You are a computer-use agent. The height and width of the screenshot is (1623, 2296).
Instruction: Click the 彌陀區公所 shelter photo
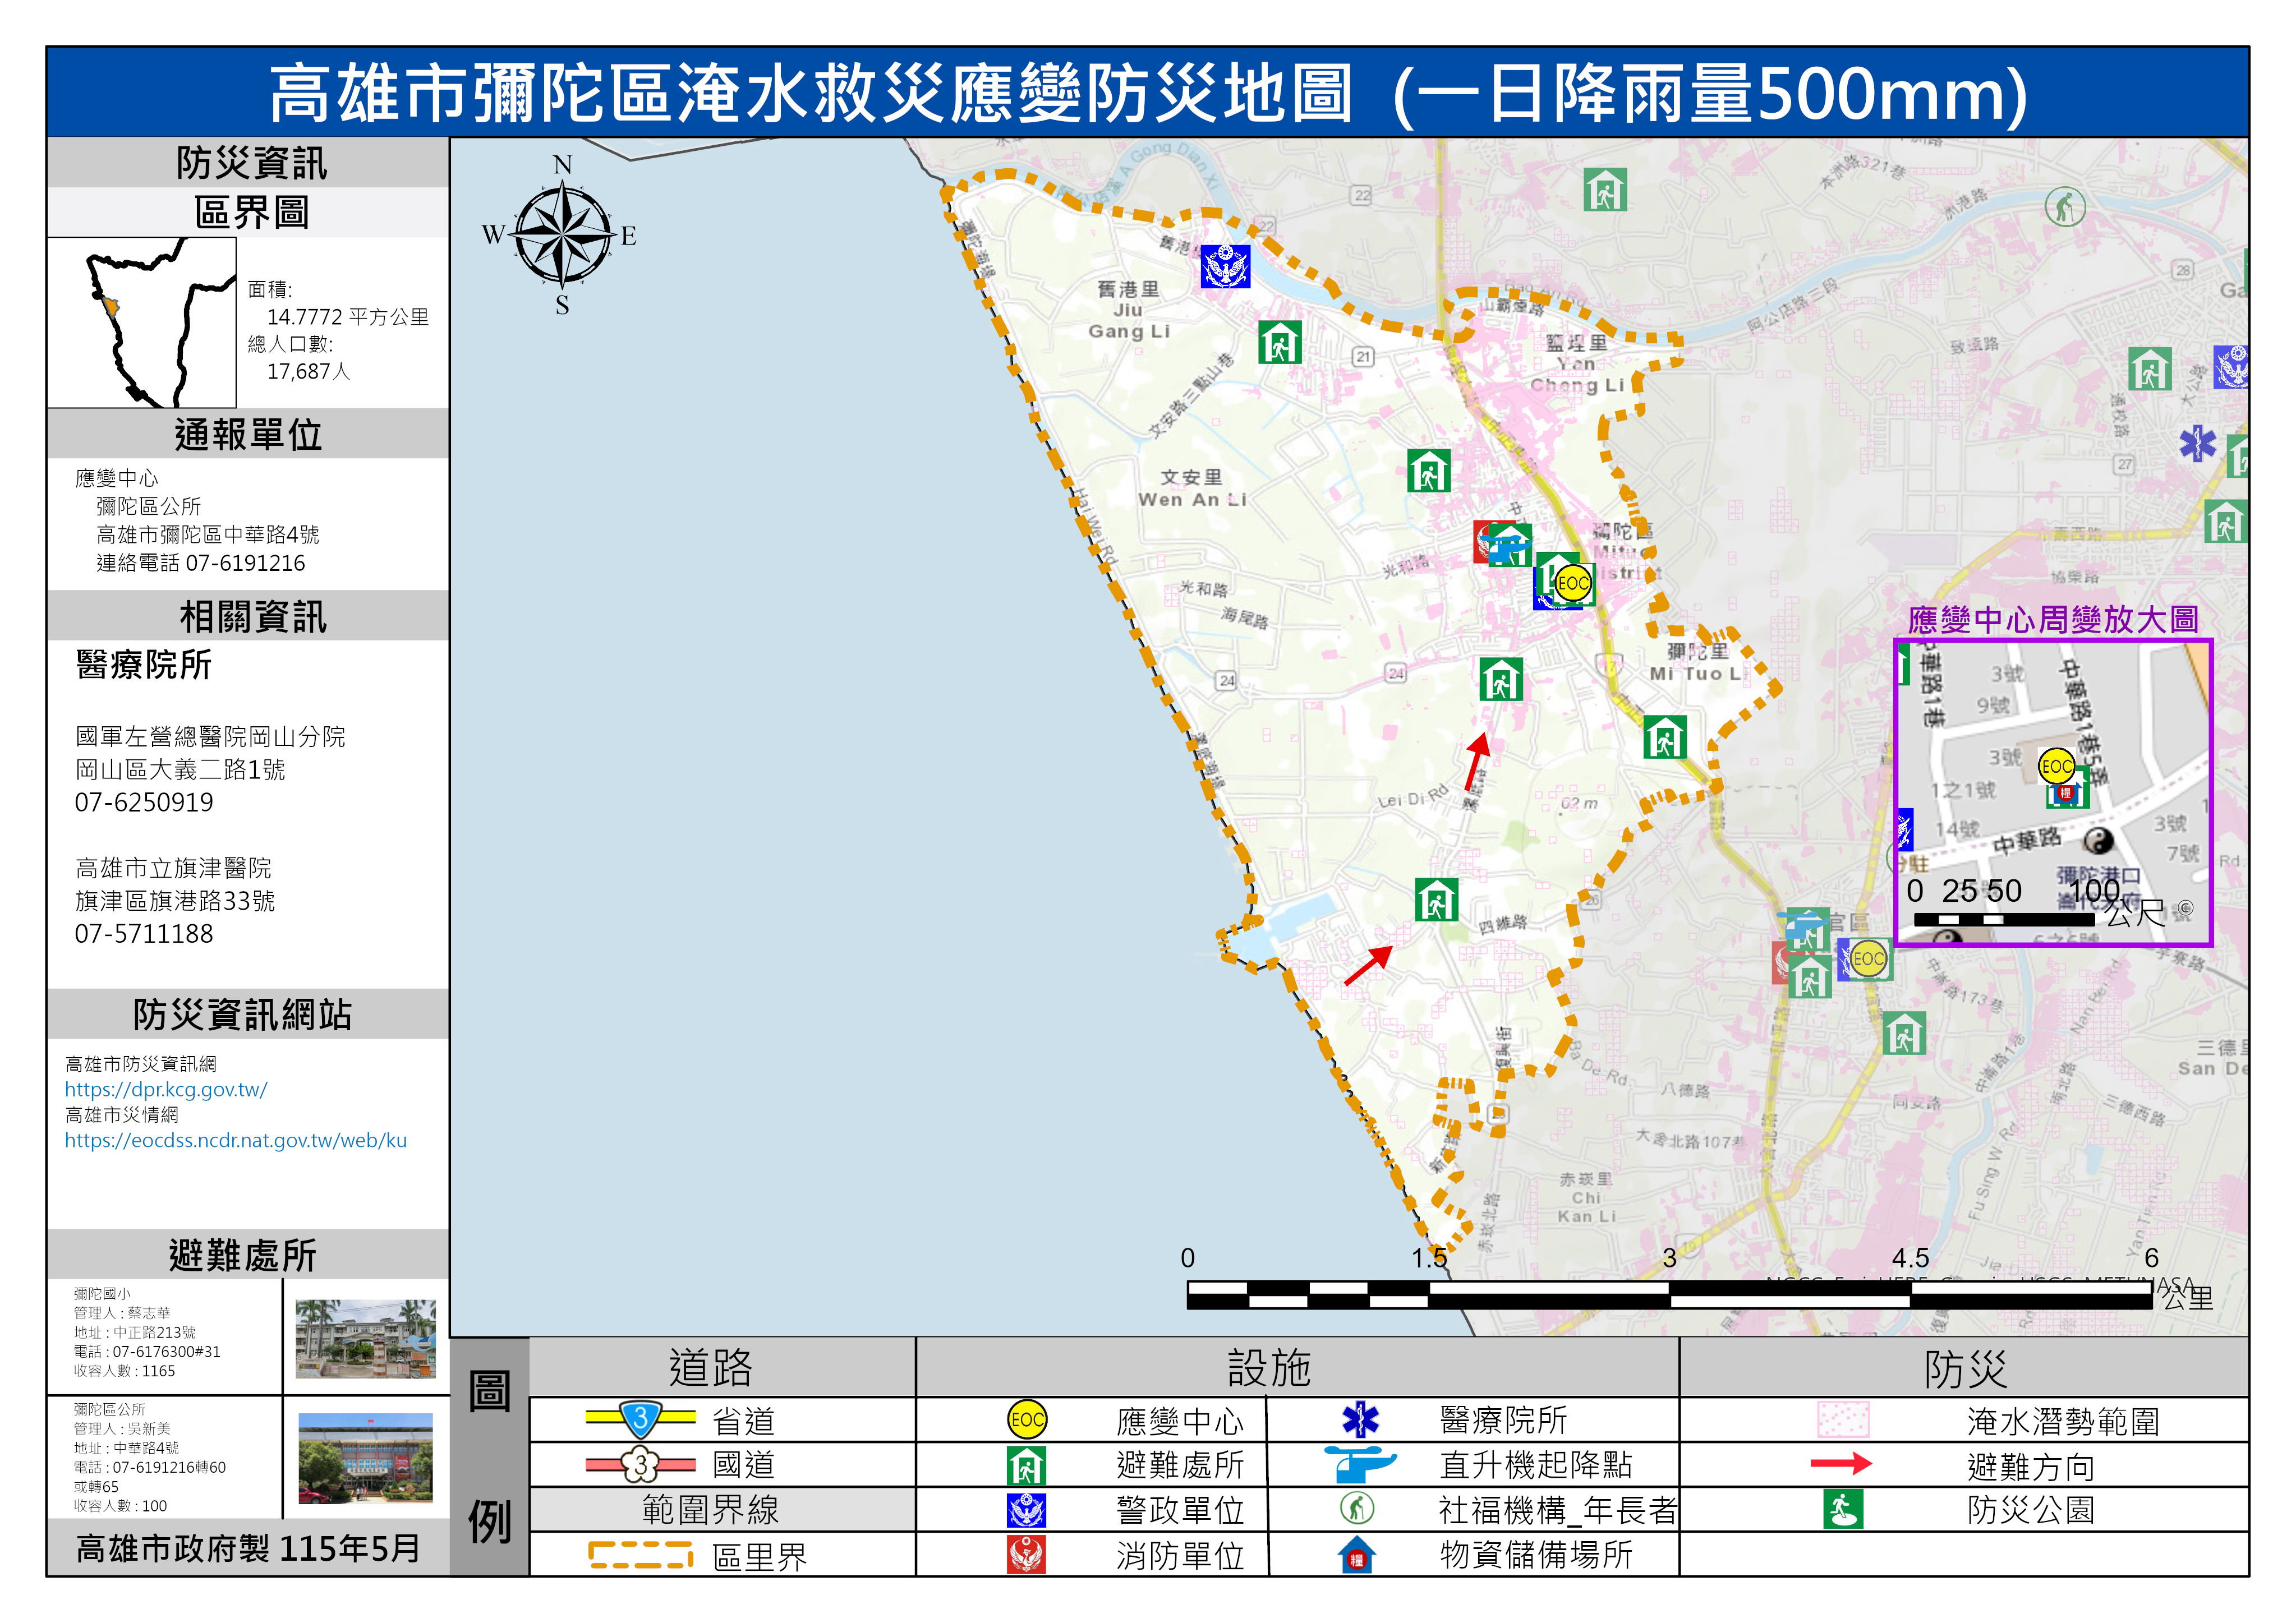coord(366,1458)
